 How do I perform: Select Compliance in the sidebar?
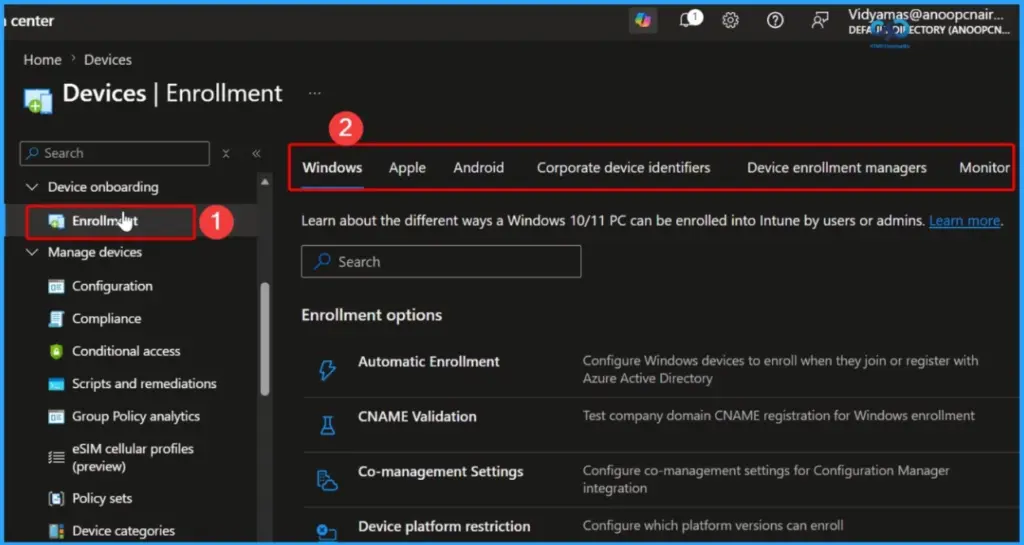(106, 319)
